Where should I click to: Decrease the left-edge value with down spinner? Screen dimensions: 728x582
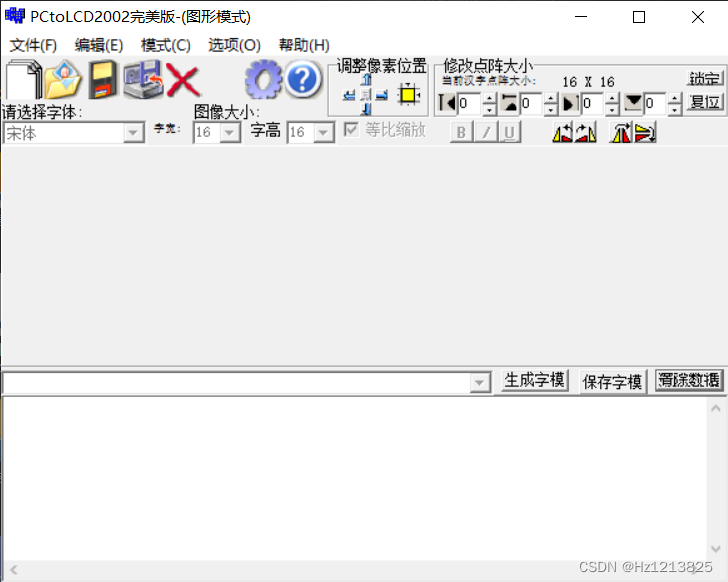pyautogui.click(x=489, y=110)
